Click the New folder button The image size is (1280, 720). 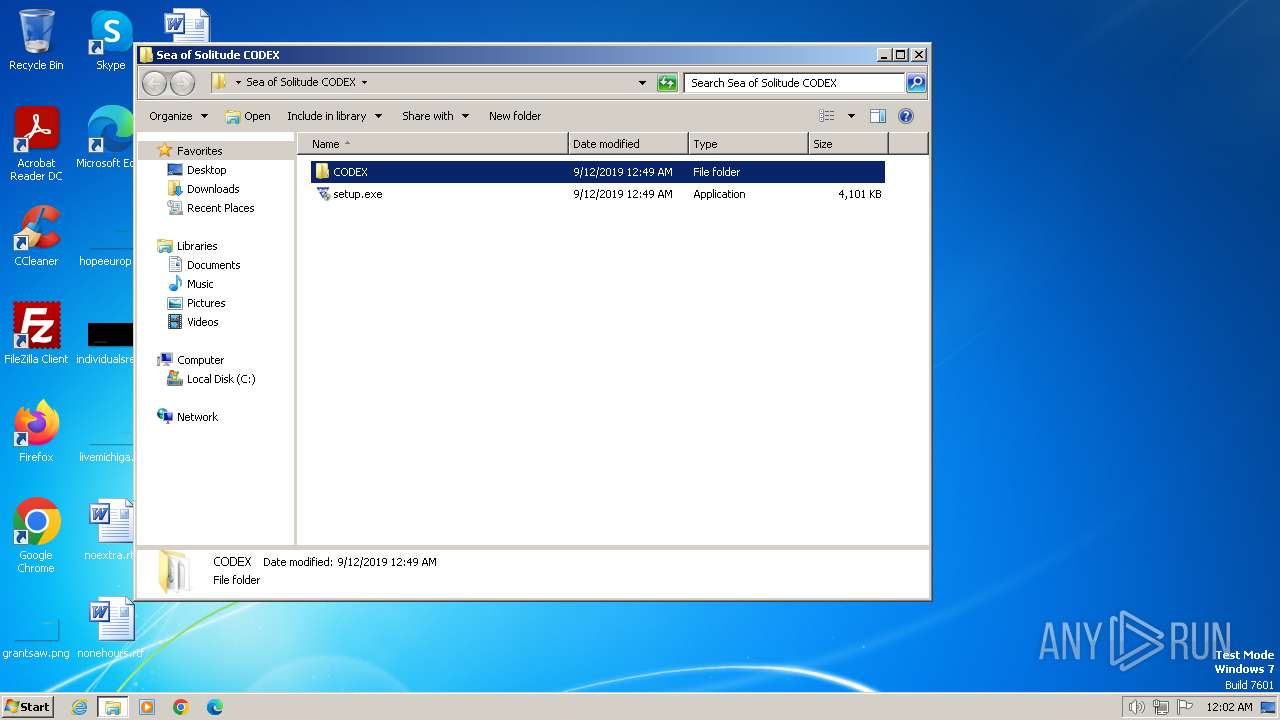515,116
